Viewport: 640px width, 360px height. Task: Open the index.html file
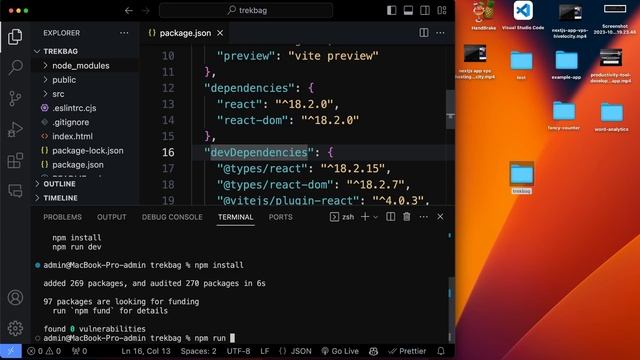tap(72, 136)
